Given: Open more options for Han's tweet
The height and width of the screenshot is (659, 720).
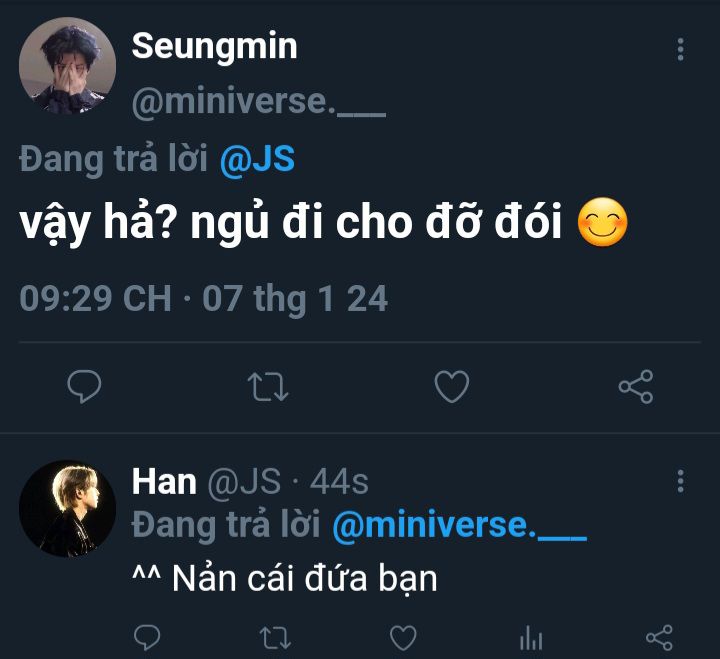Looking at the screenshot, I should point(681,481).
